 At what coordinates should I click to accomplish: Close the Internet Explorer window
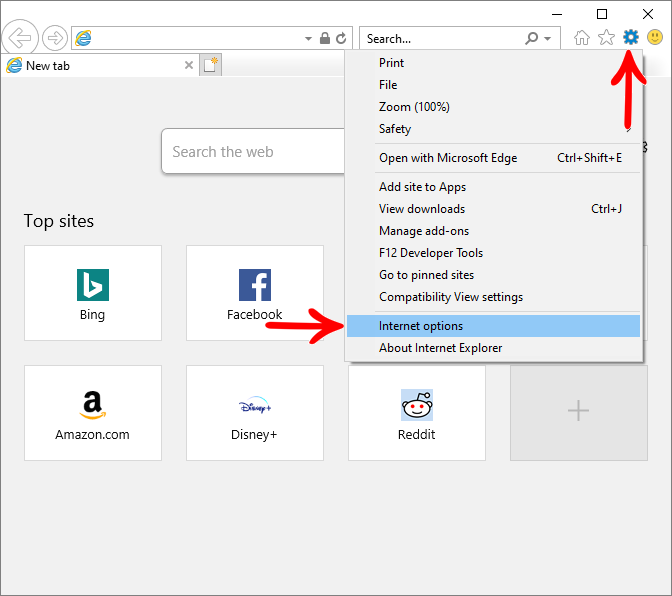648,14
